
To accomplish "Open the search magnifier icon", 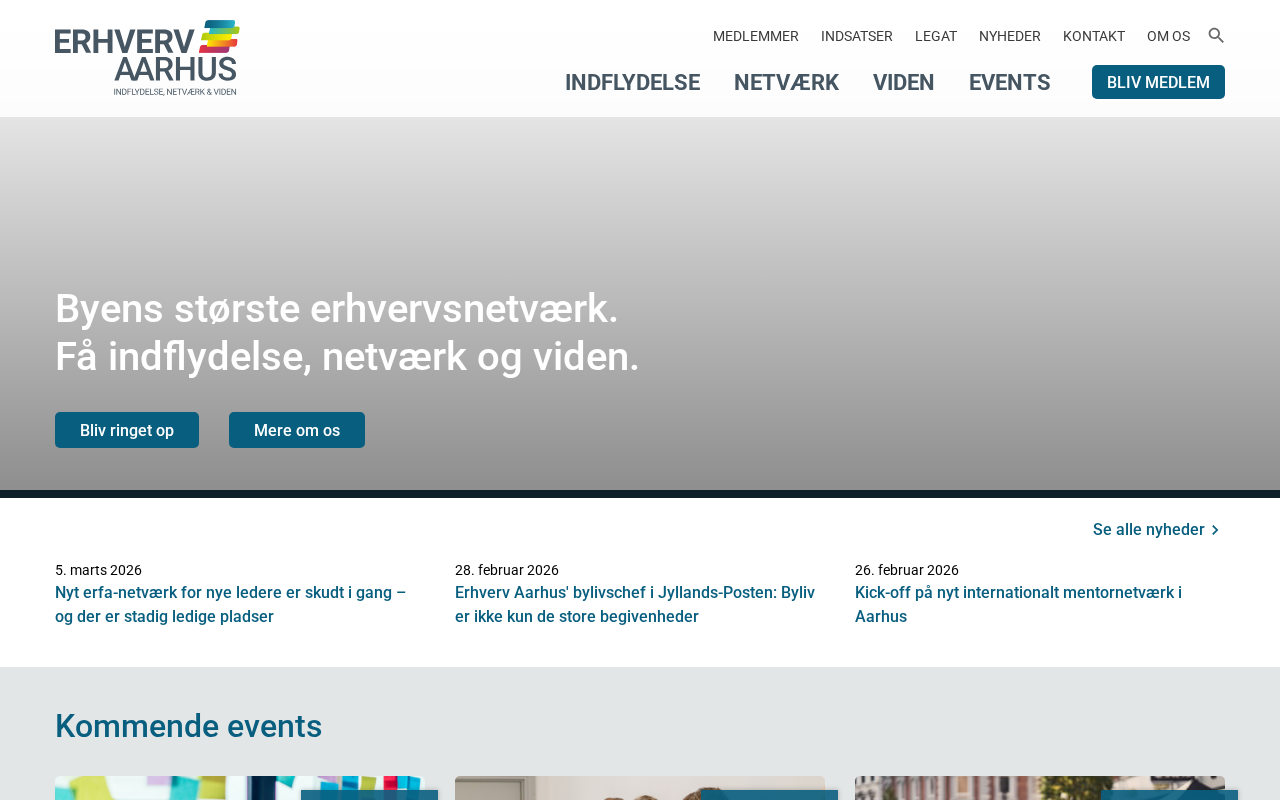I will (x=1216, y=36).
